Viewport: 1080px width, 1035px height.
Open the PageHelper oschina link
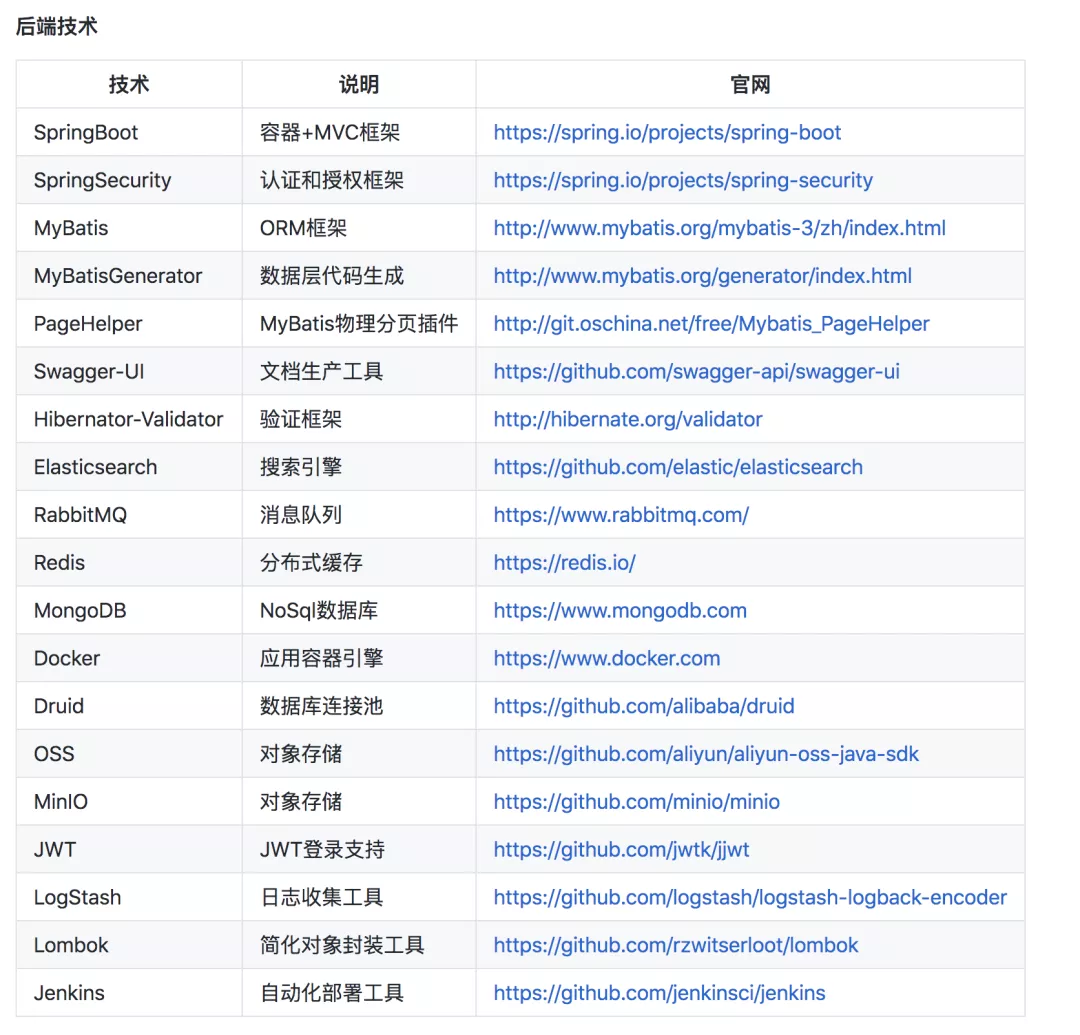710,324
